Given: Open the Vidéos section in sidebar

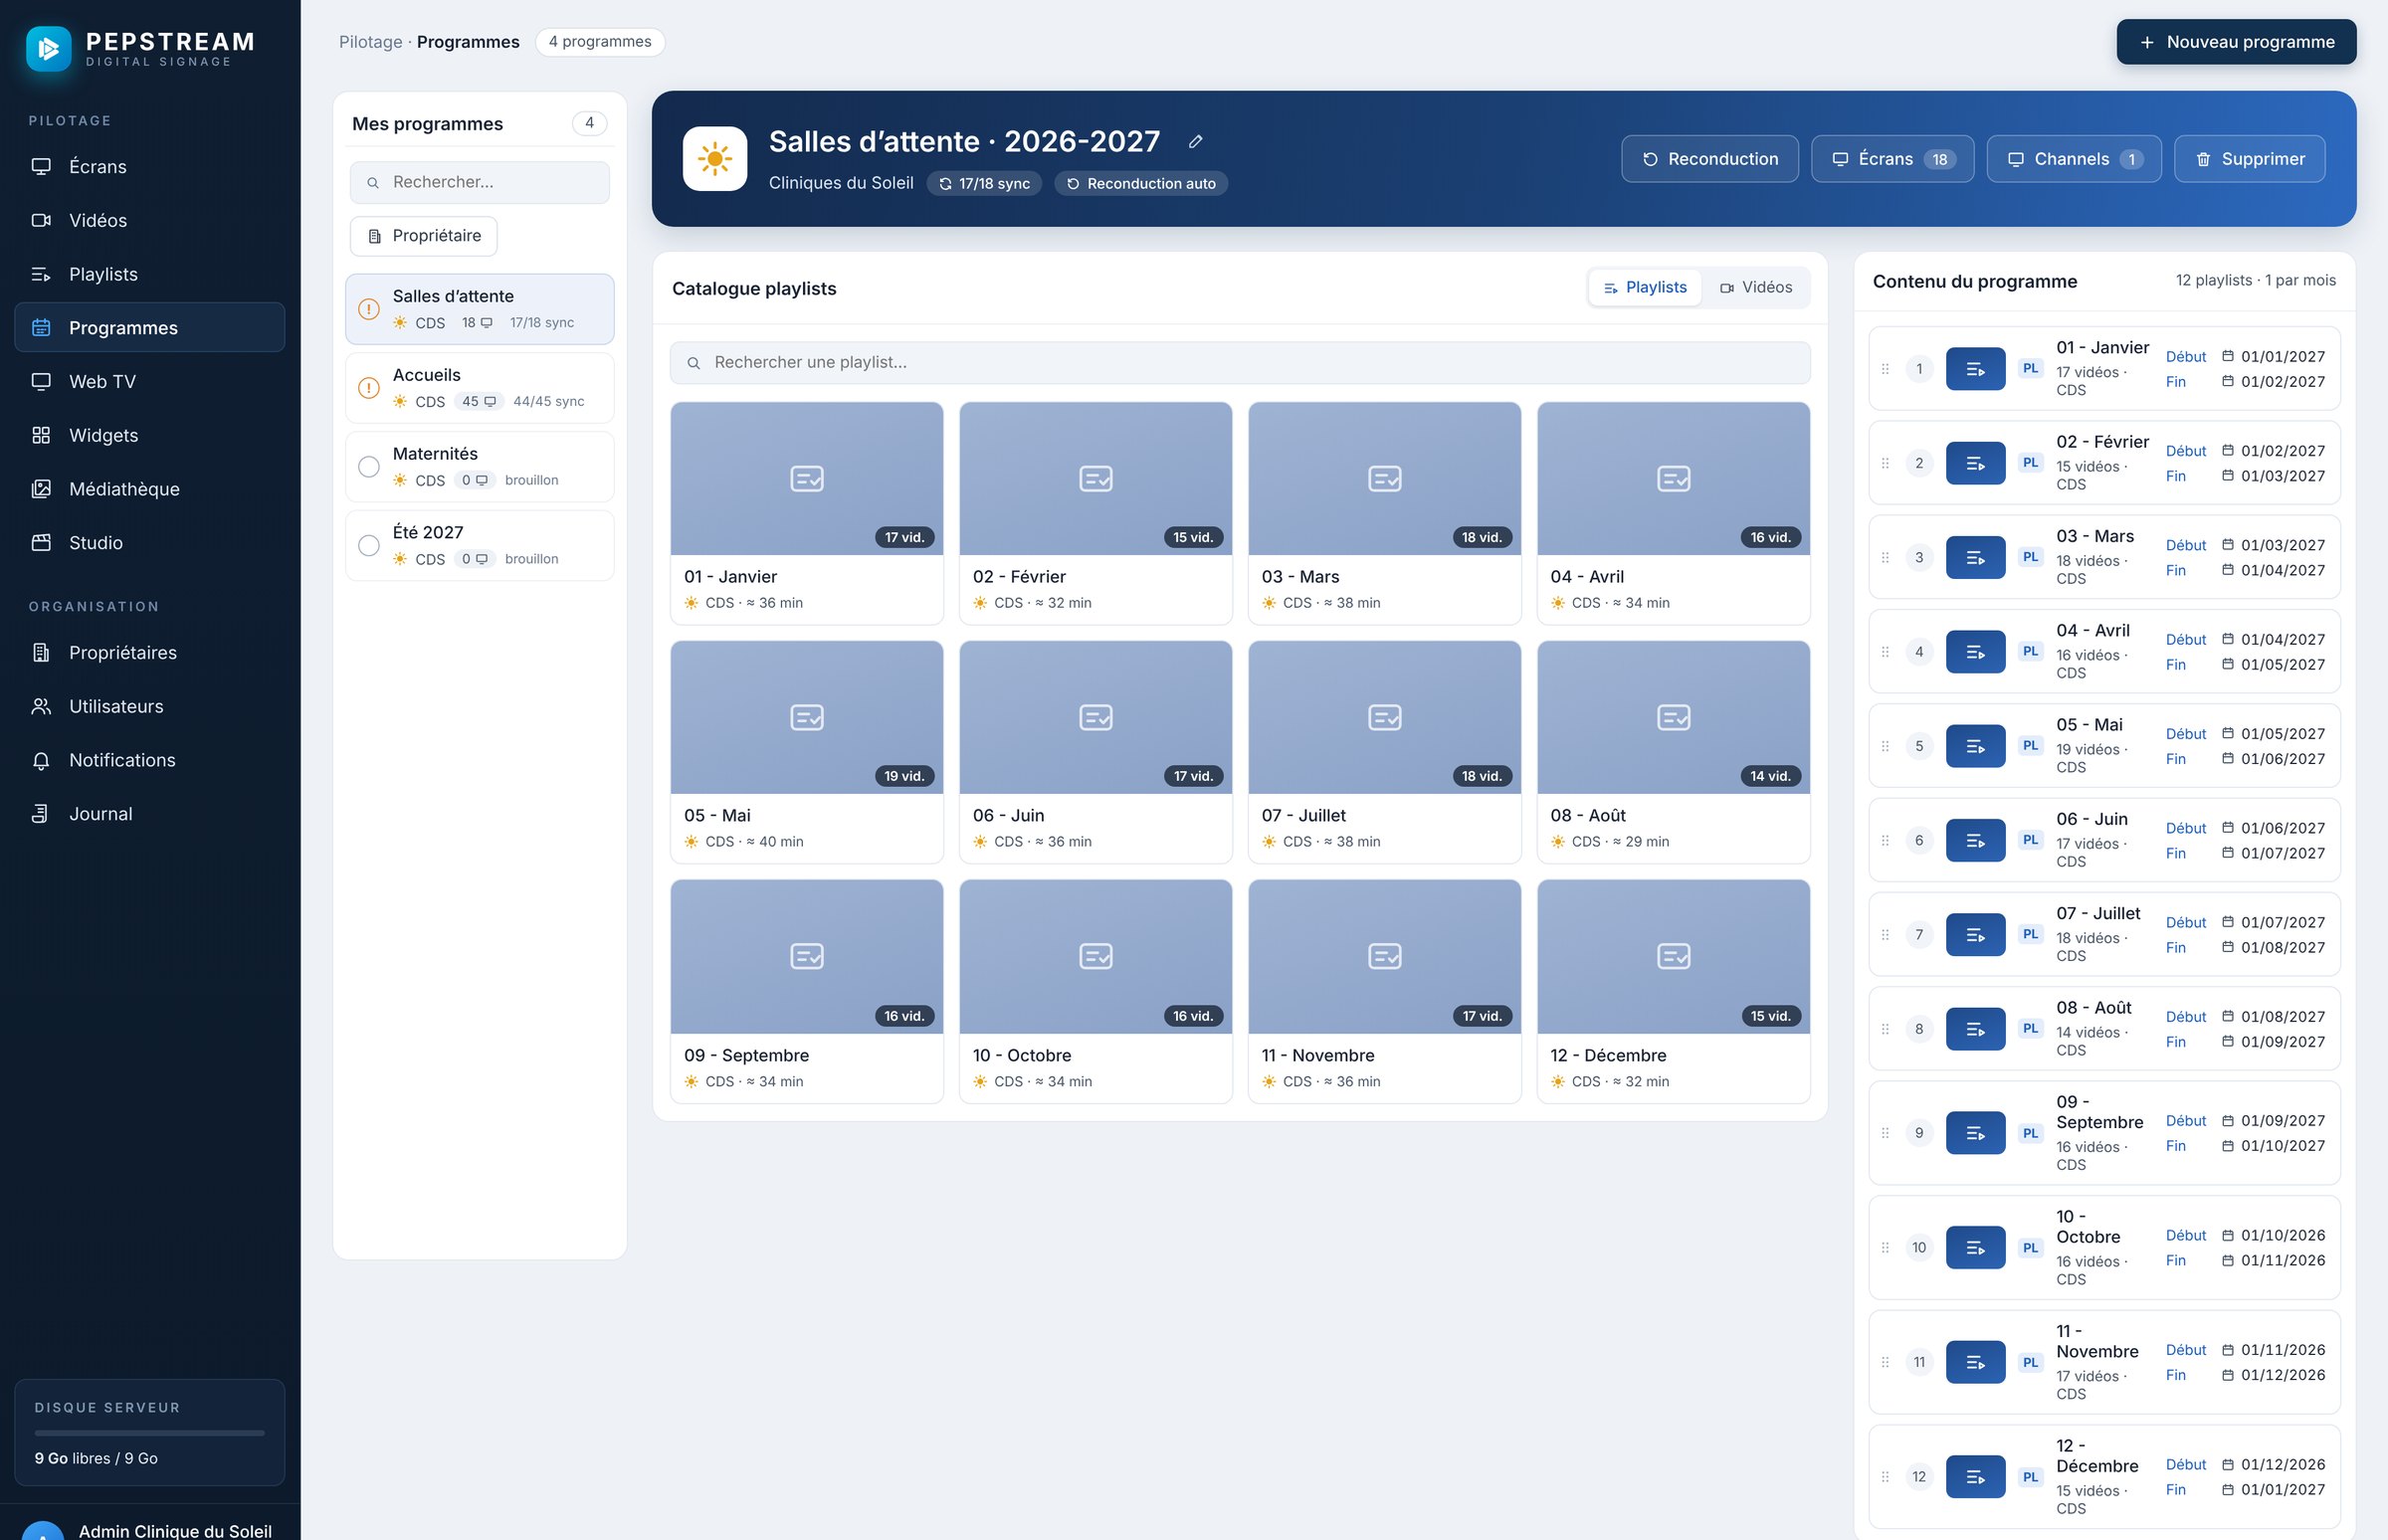Looking at the screenshot, I should coord(150,220).
